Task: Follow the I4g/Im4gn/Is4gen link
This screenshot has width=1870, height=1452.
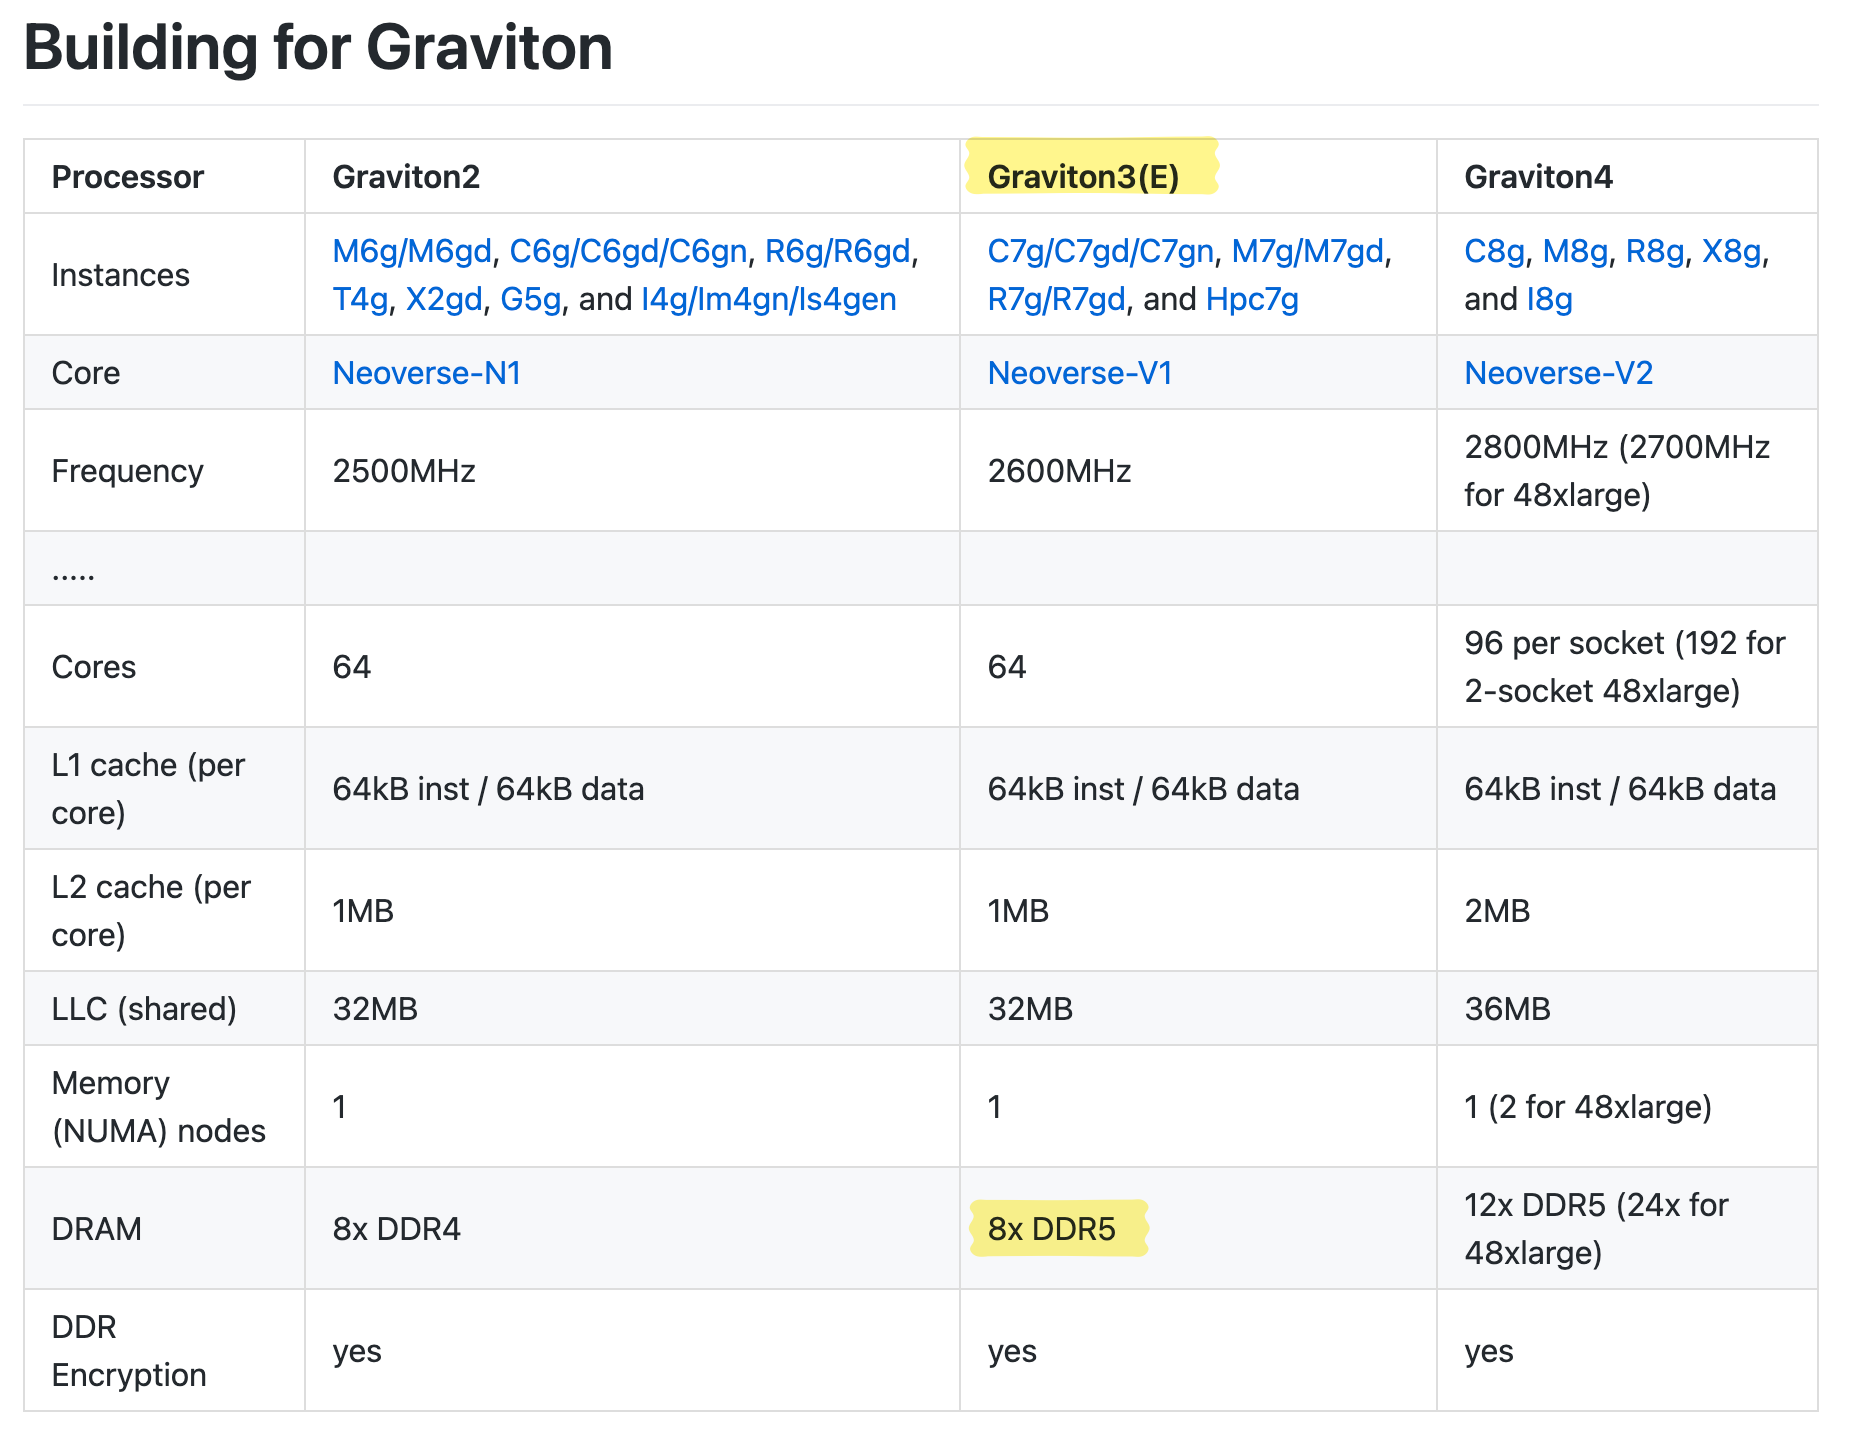Action: pyautogui.click(x=769, y=299)
